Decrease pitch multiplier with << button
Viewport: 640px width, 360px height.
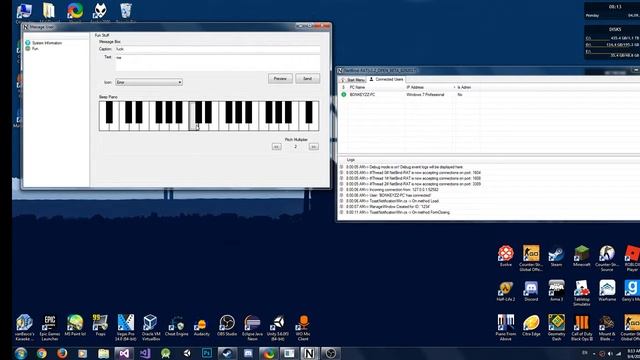click(276, 147)
